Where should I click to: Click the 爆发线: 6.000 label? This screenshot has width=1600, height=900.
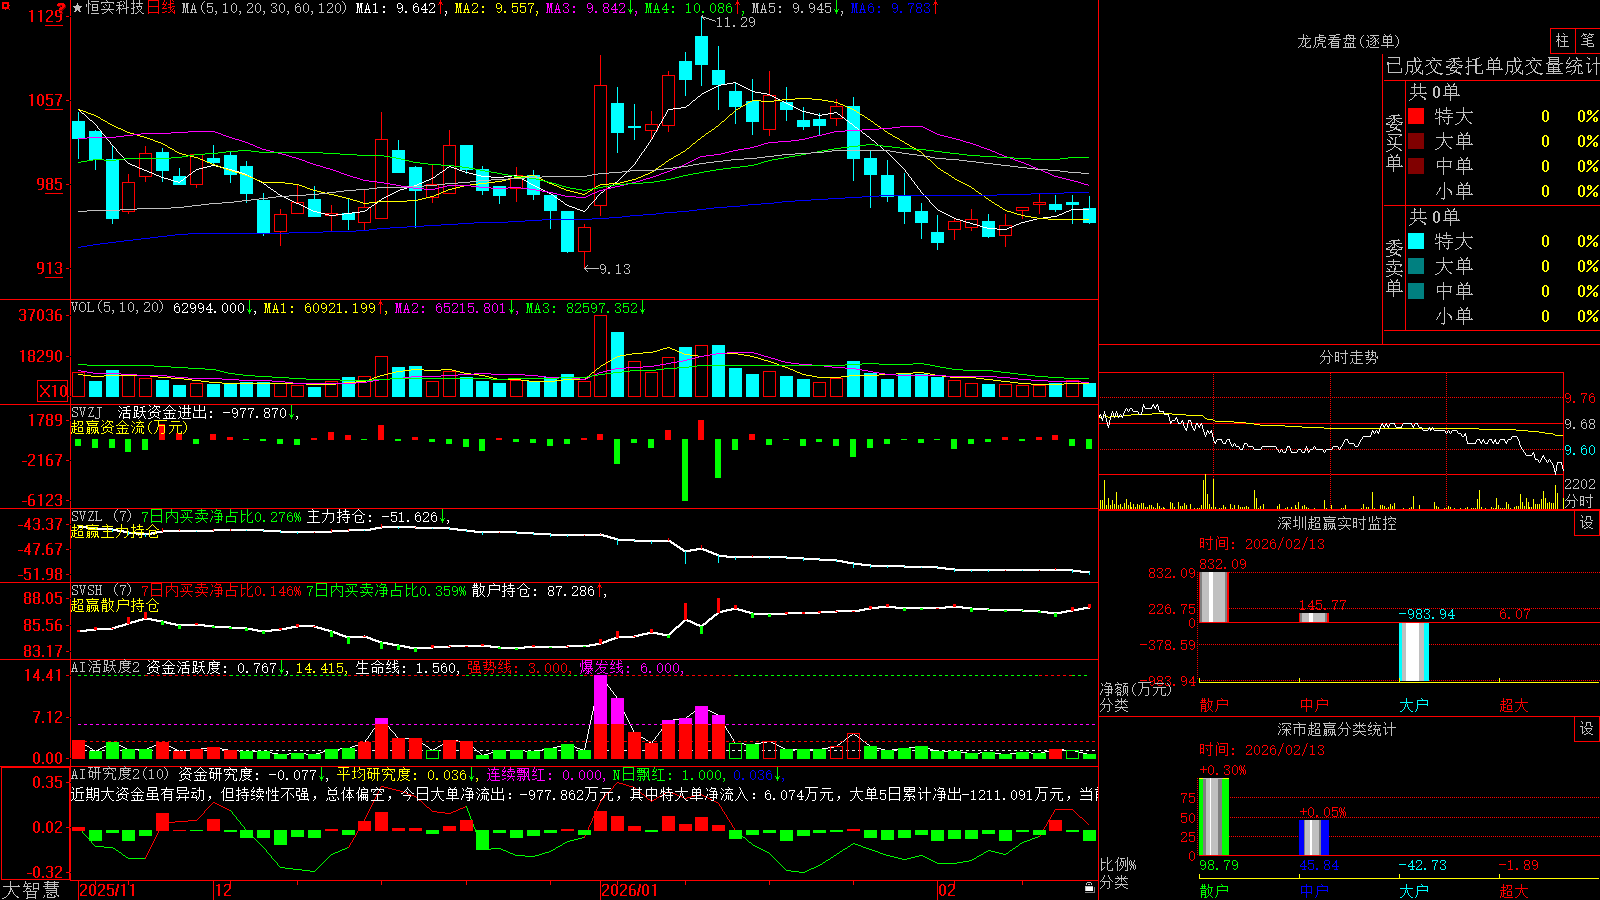630,668
